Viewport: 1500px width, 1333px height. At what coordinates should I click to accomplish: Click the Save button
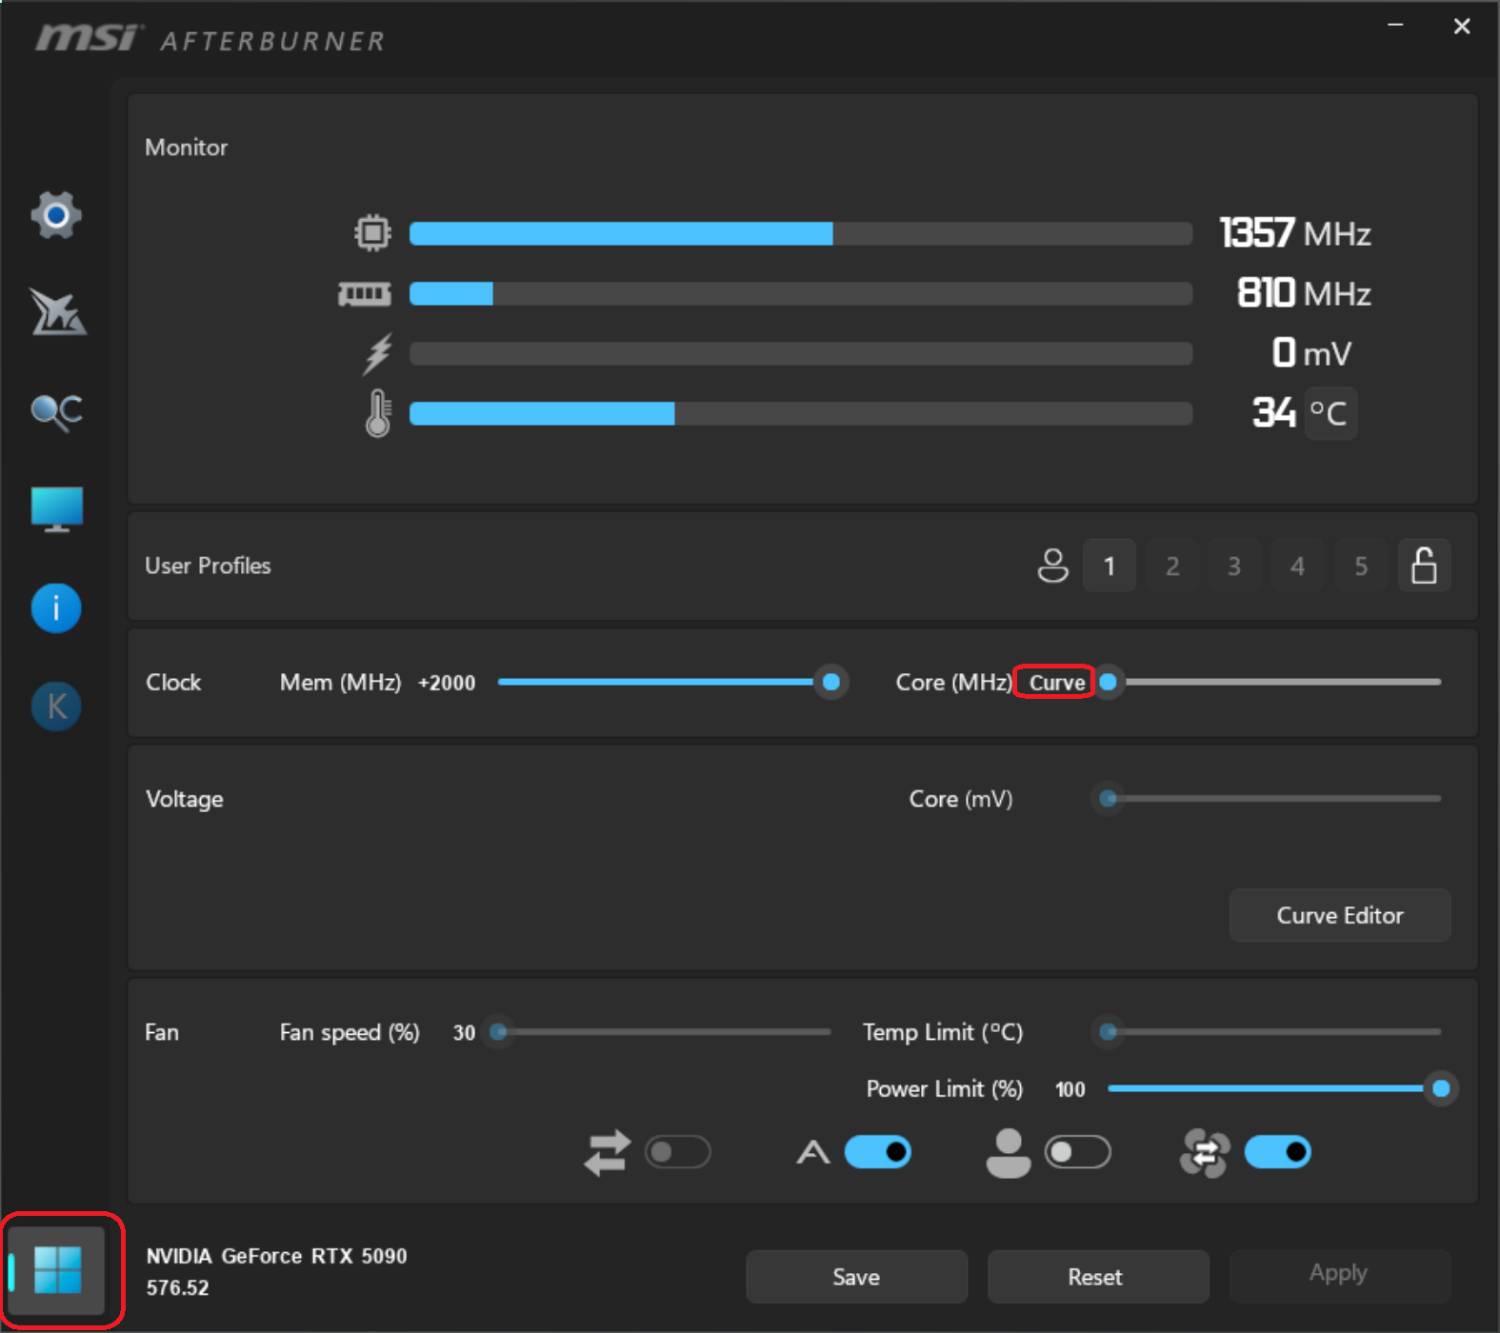click(856, 1277)
